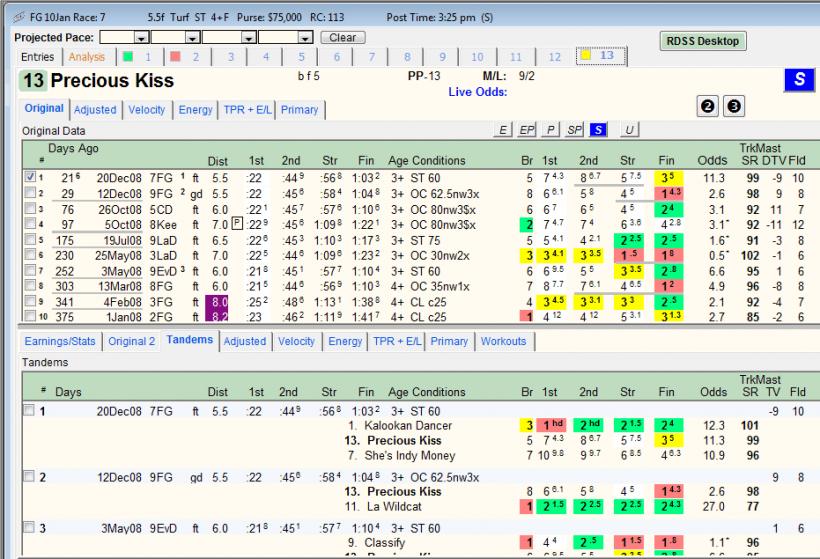Select horse tab 4
This screenshot has height=559, width=820.
266,56
